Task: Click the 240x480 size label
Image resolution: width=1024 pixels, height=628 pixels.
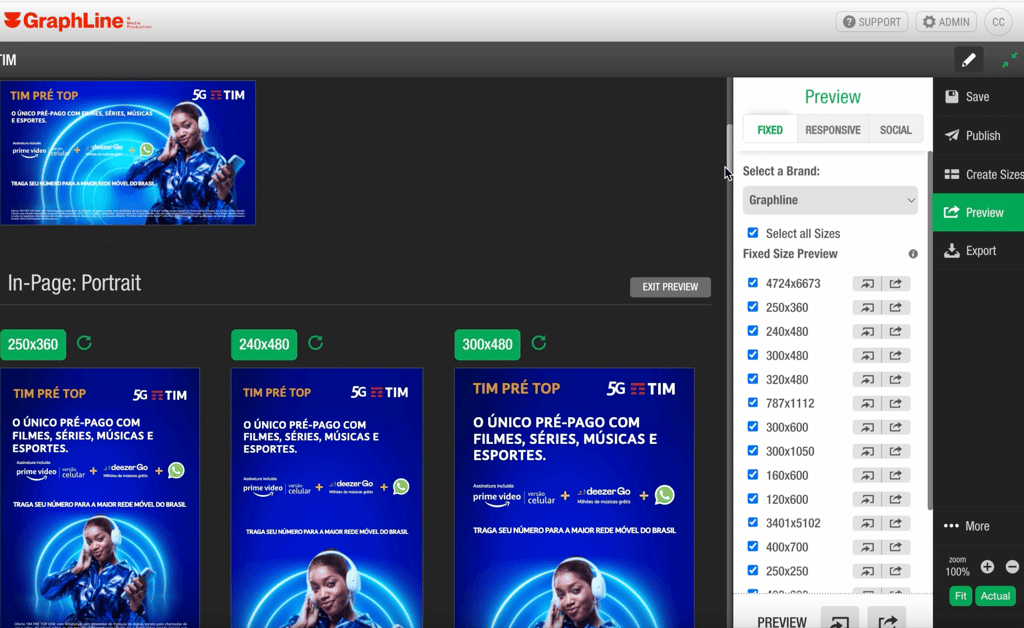Action: (264, 345)
